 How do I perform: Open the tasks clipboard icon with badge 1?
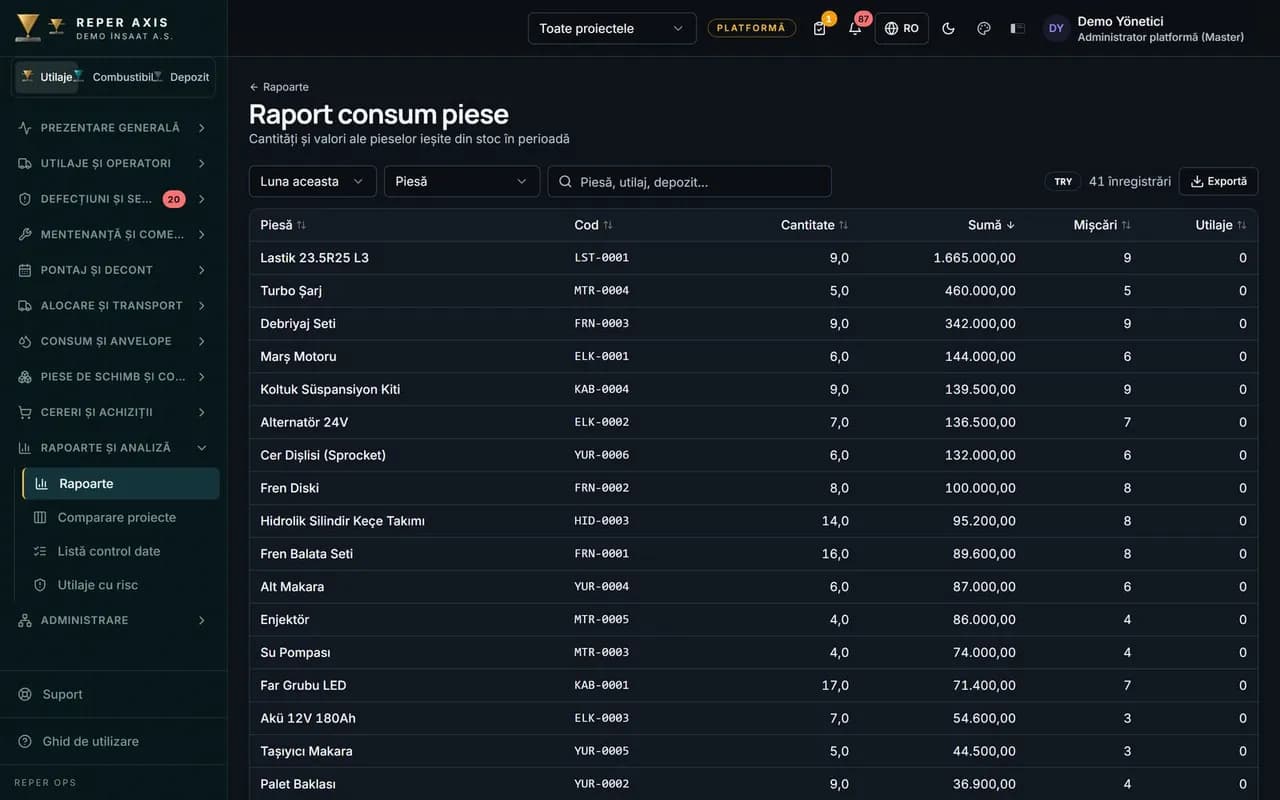820,28
